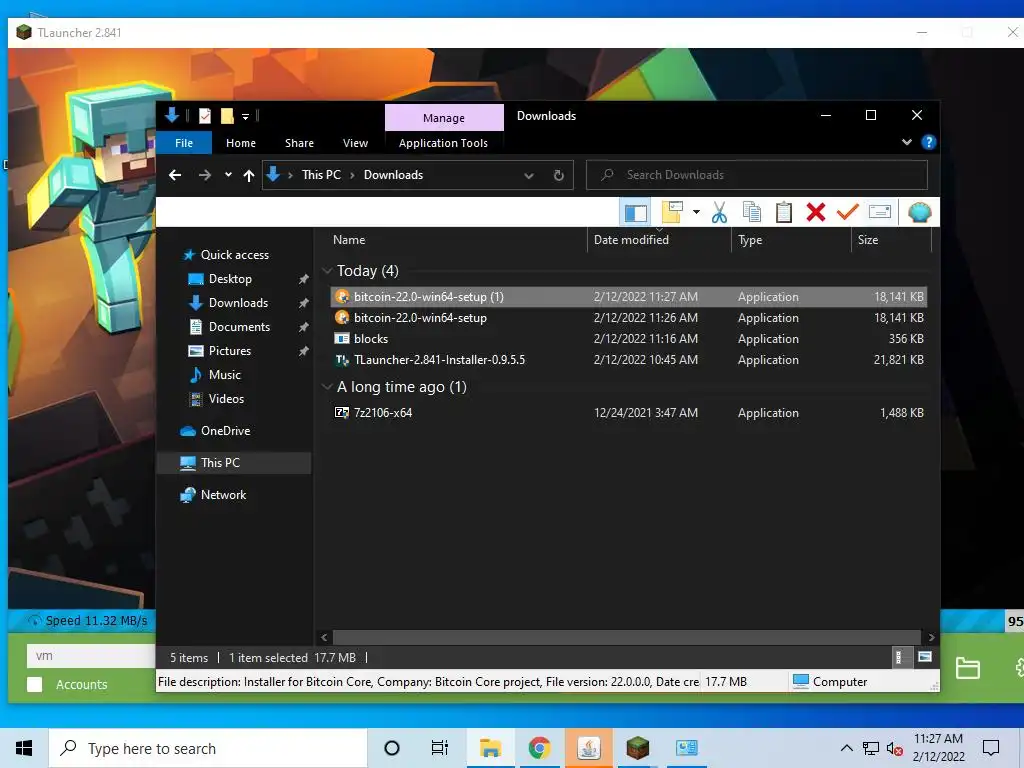Screen dimensions: 1024x768
Task: Click the Paste clipboard icon in toolbar
Action: tap(784, 213)
